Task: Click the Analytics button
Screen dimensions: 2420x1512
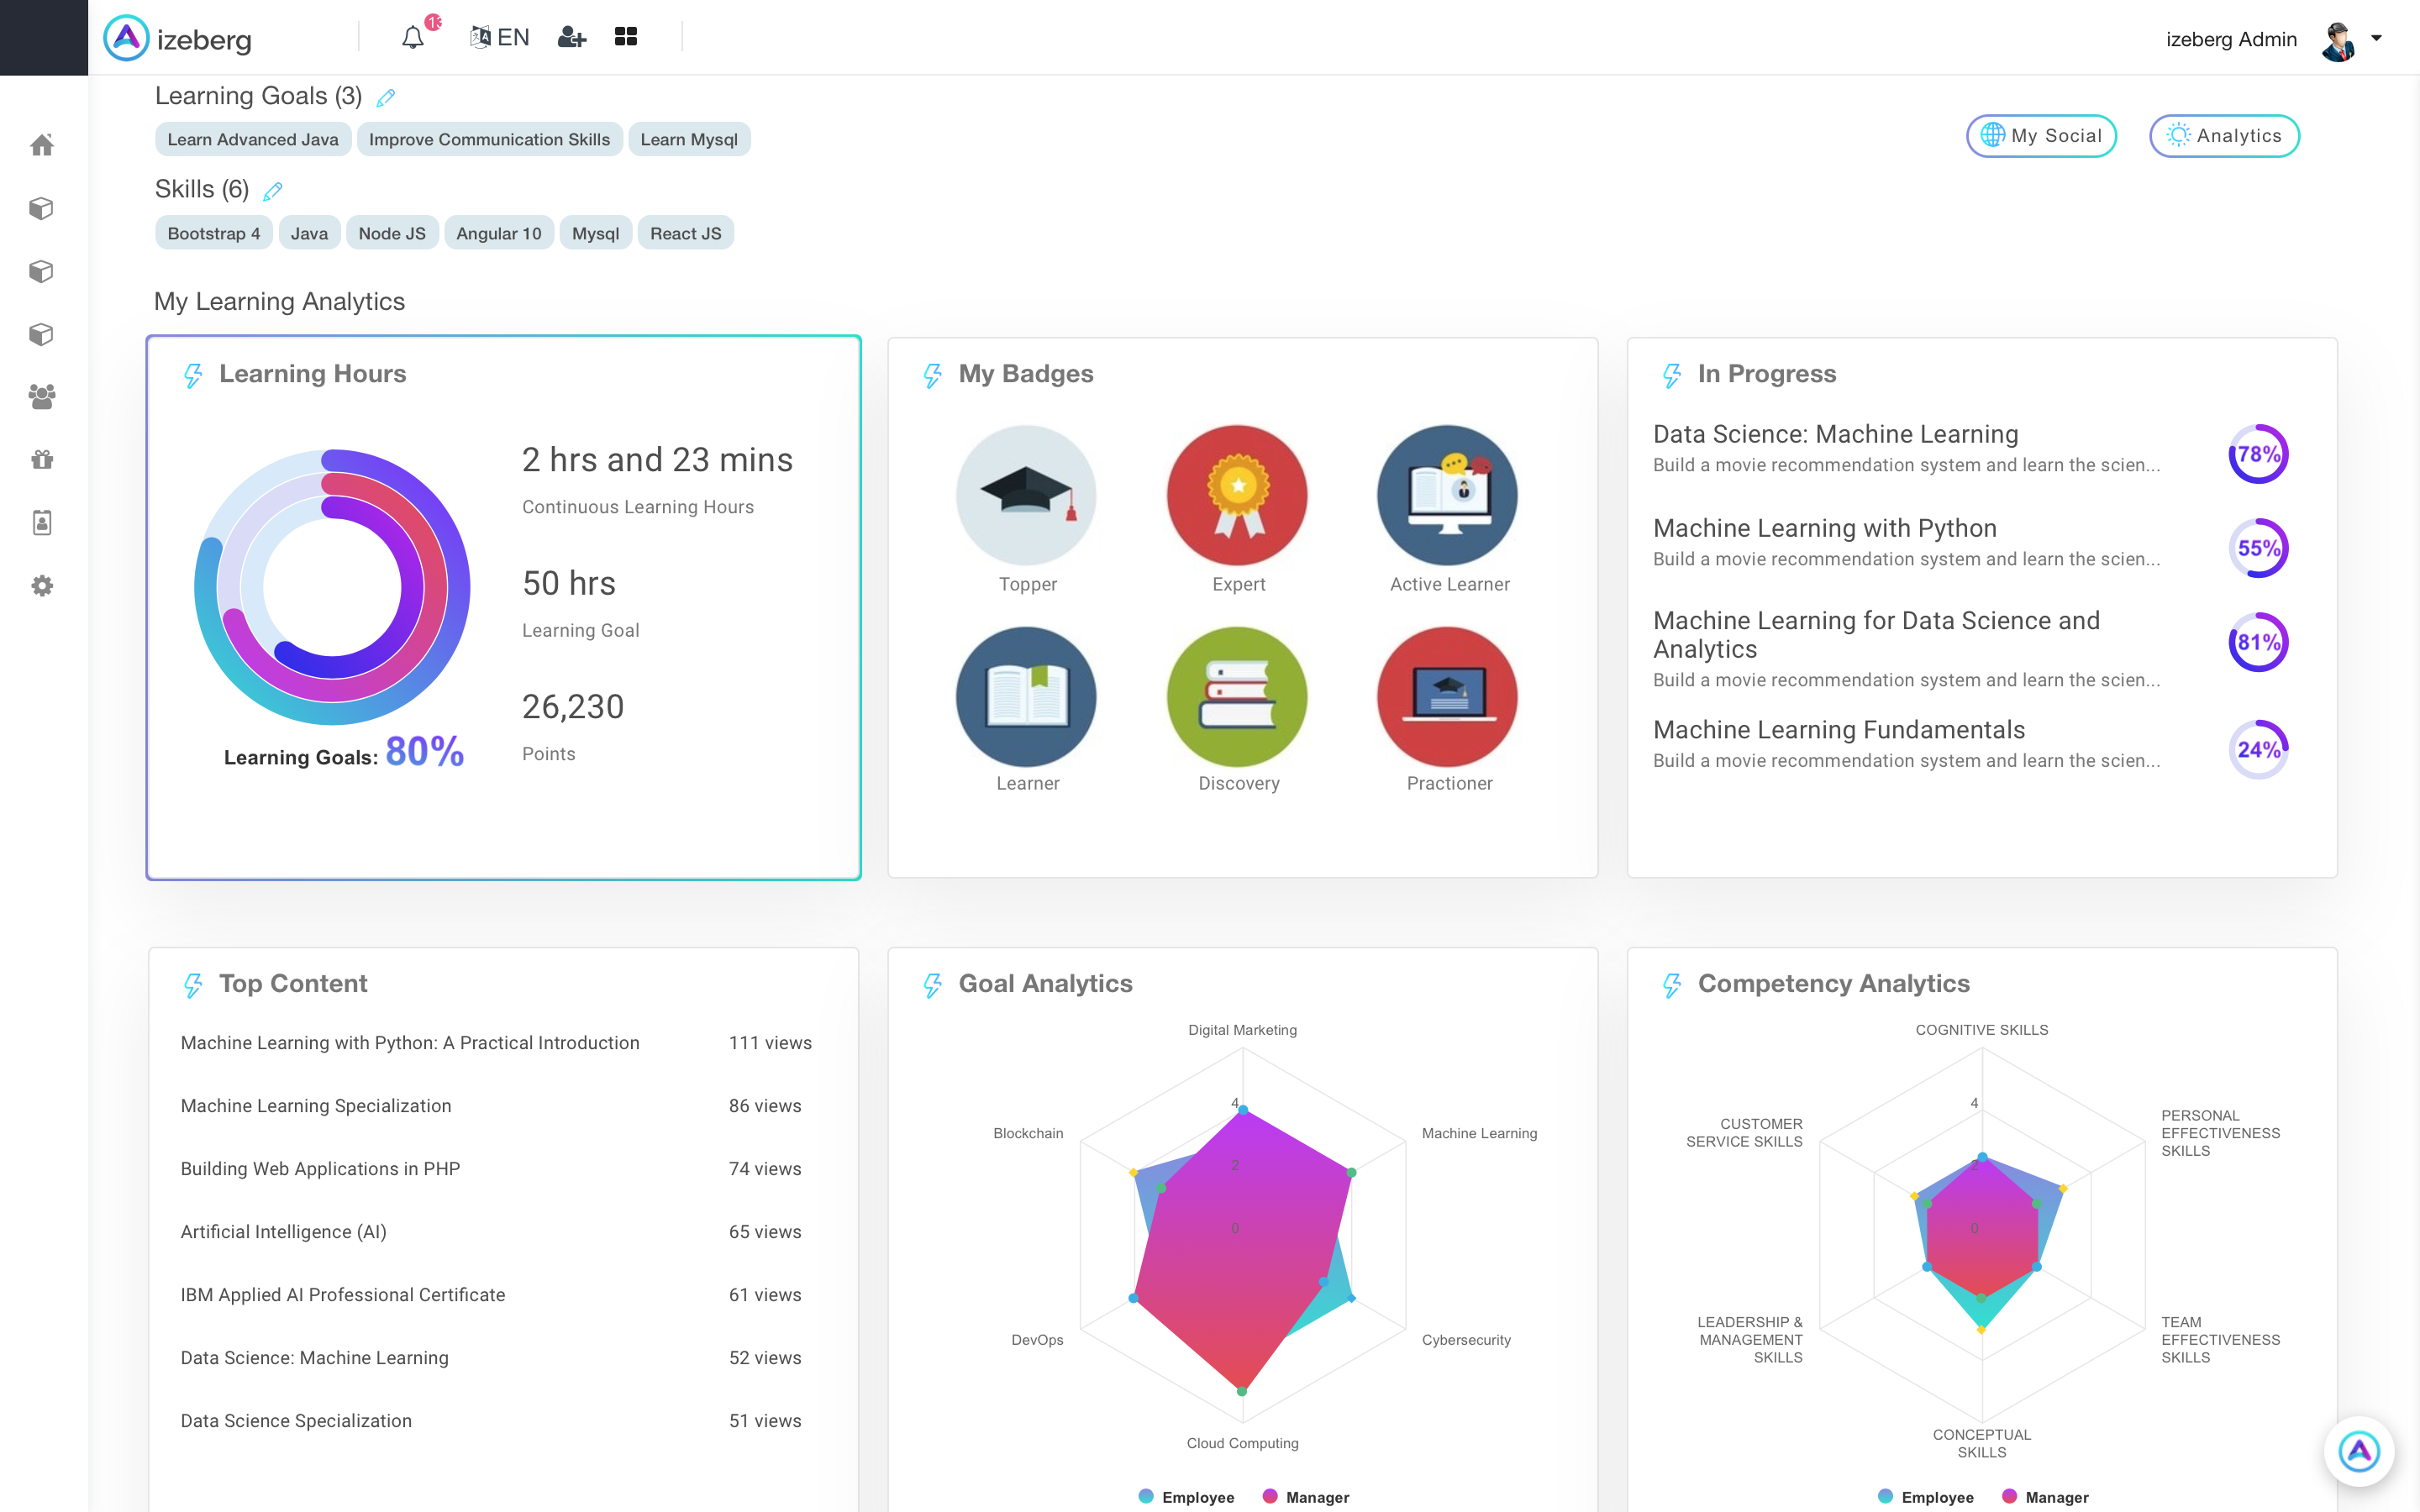Action: click(2224, 136)
